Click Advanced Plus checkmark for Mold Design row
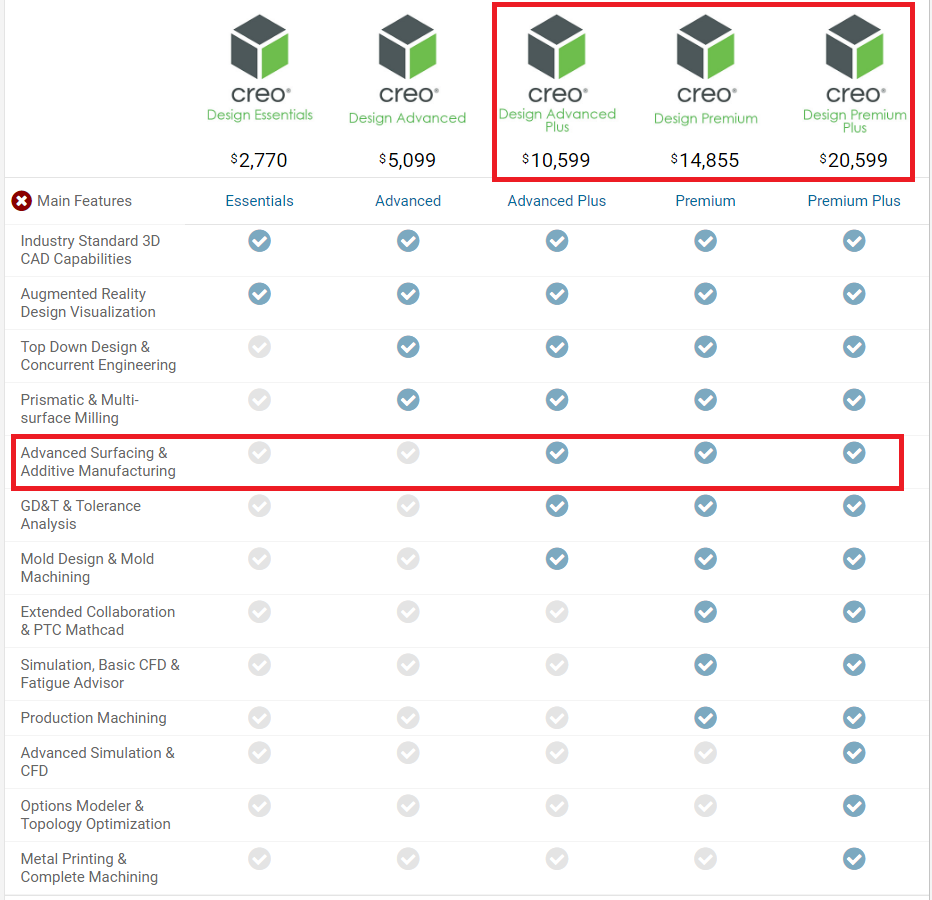 [557, 559]
